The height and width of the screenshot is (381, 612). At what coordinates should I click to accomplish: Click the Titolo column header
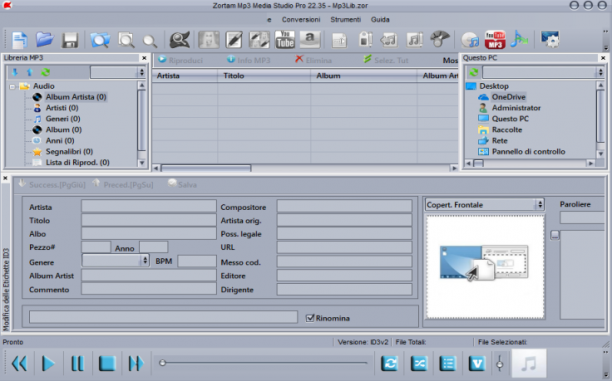[x=264, y=76]
